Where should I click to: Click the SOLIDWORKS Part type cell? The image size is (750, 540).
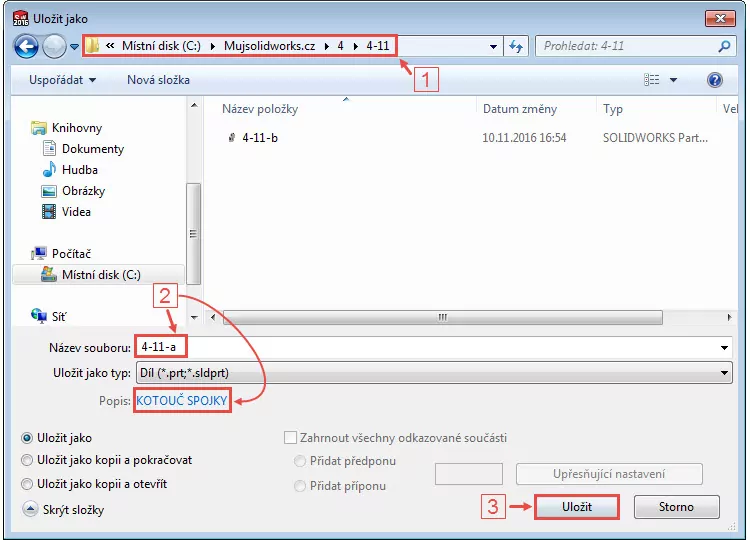coord(655,138)
